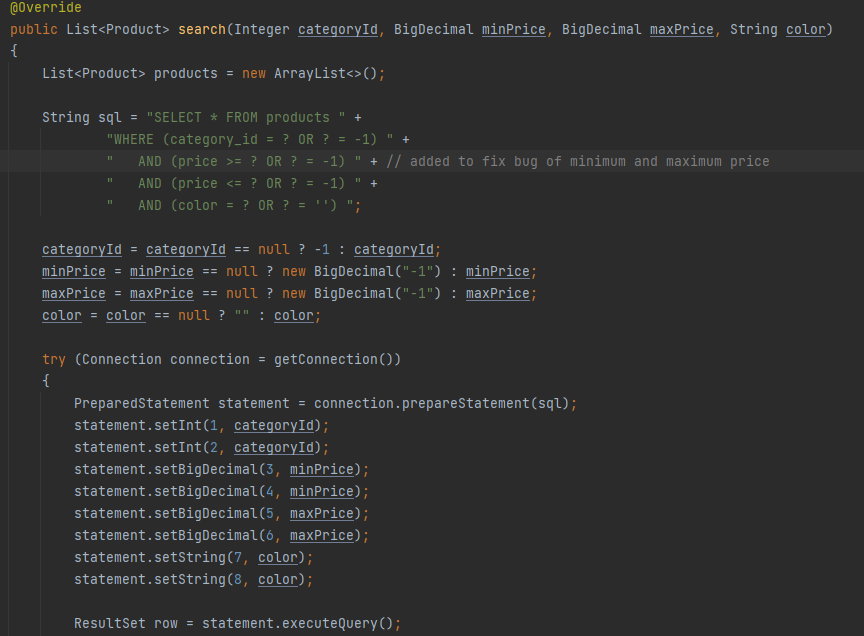The width and height of the screenshot is (864, 636).
Task: Click statement.setInt(1, categoryId) line
Action: [x=200, y=425]
